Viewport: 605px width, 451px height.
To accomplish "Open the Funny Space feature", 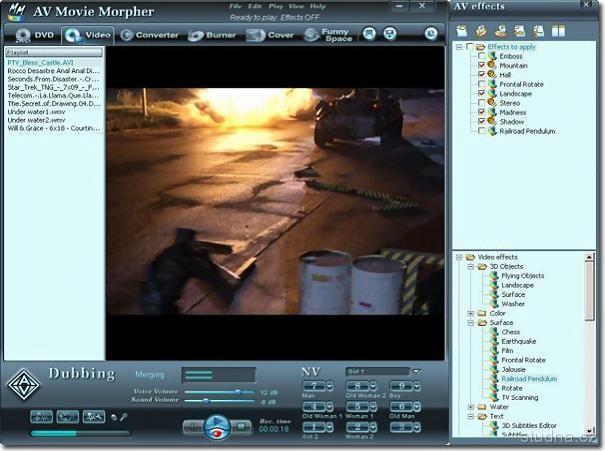I will pyautogui.click(x=324, y=35).
